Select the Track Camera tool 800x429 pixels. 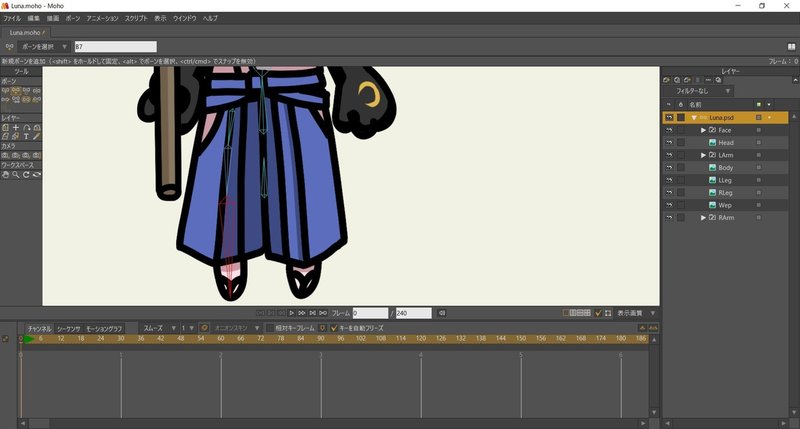point(5,155)
